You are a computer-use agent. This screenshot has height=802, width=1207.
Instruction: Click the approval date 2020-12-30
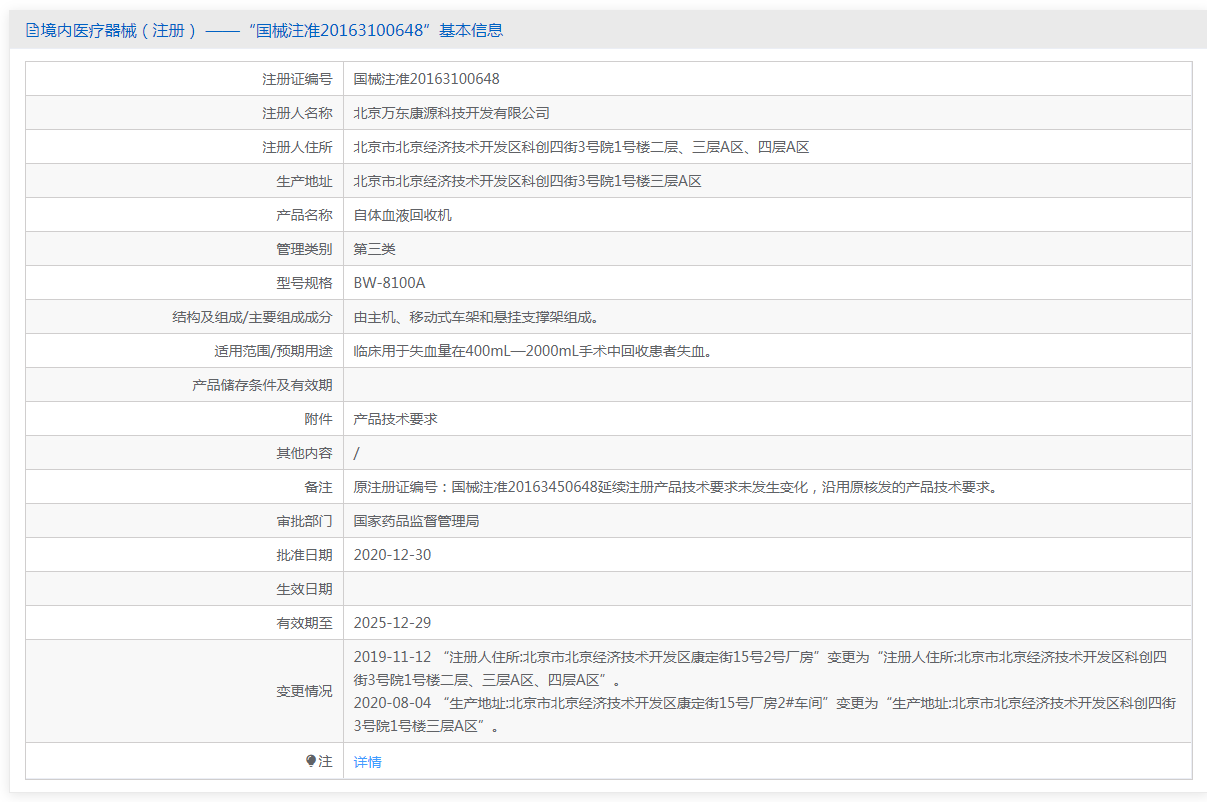click(x=392, y=555)
